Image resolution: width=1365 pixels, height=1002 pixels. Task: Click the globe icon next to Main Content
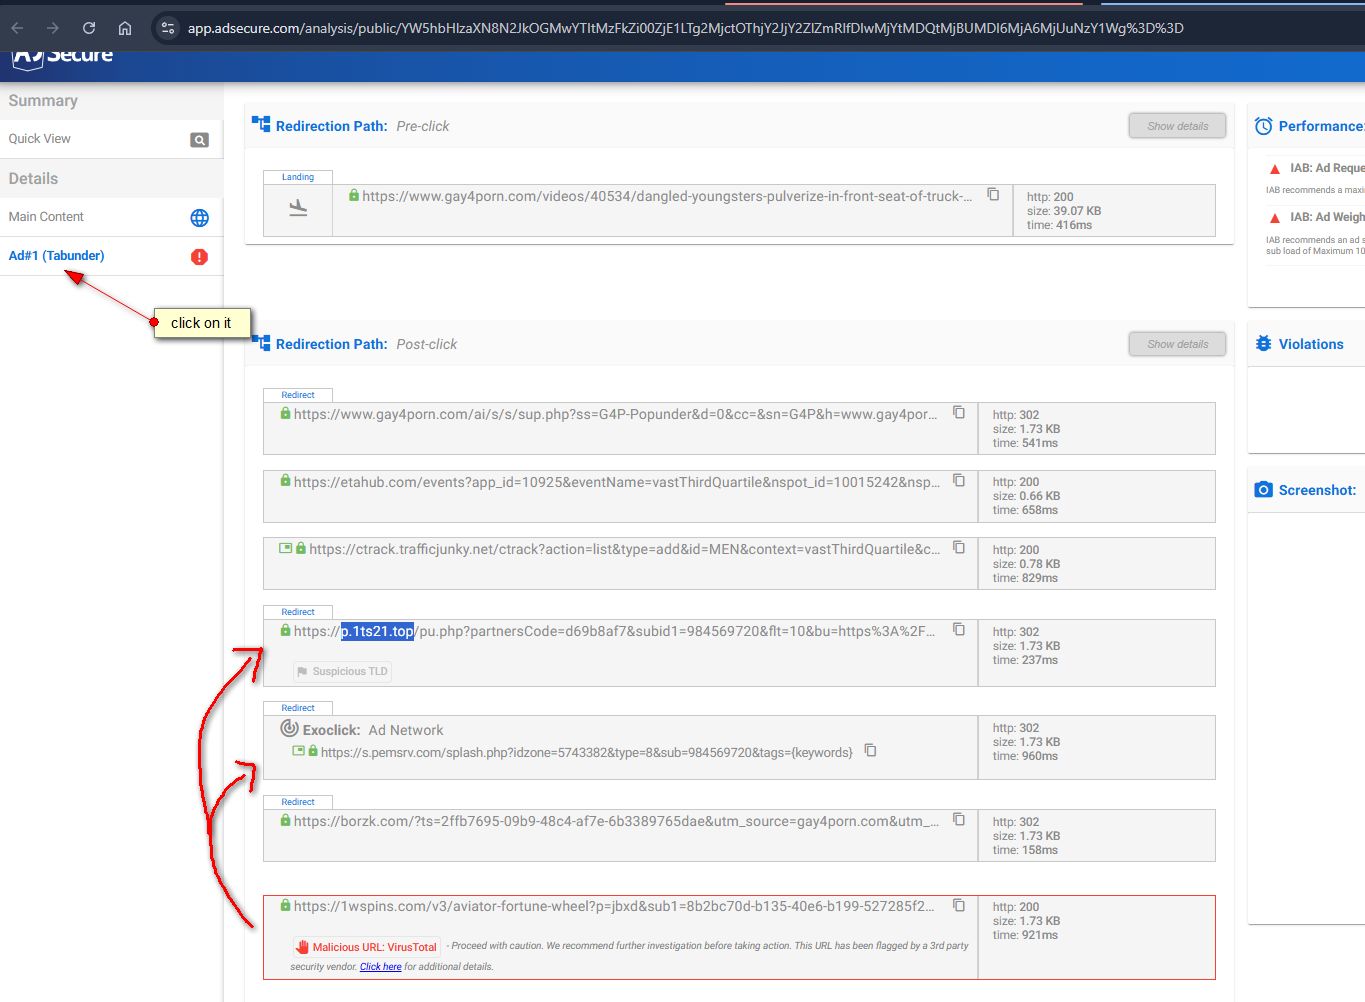pyautogui.click(x=200, y=218)
